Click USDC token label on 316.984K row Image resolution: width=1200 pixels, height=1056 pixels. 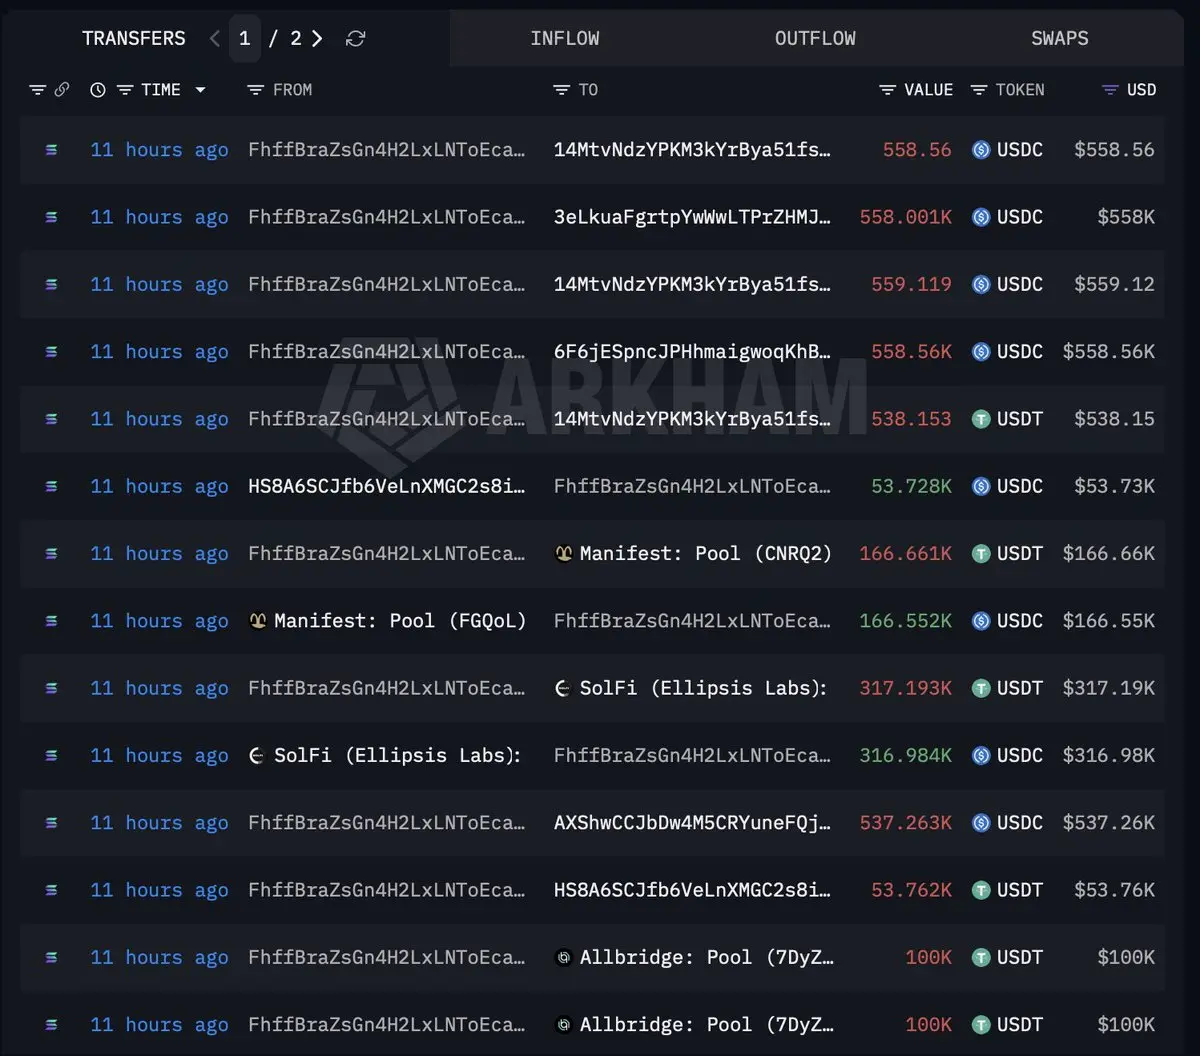pos(1020,756)
